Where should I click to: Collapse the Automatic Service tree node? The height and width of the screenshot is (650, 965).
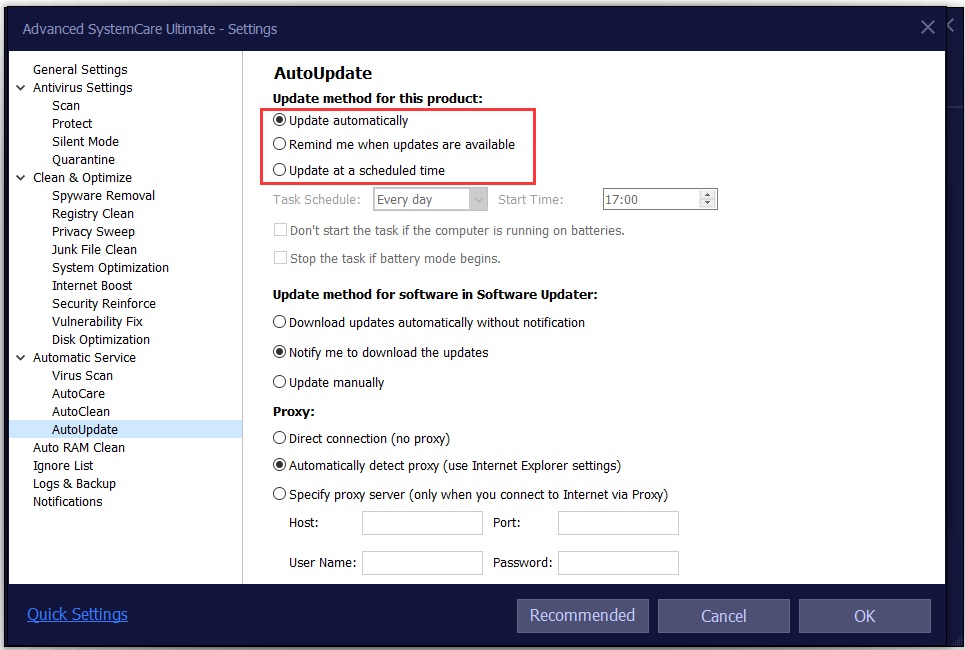20,358
